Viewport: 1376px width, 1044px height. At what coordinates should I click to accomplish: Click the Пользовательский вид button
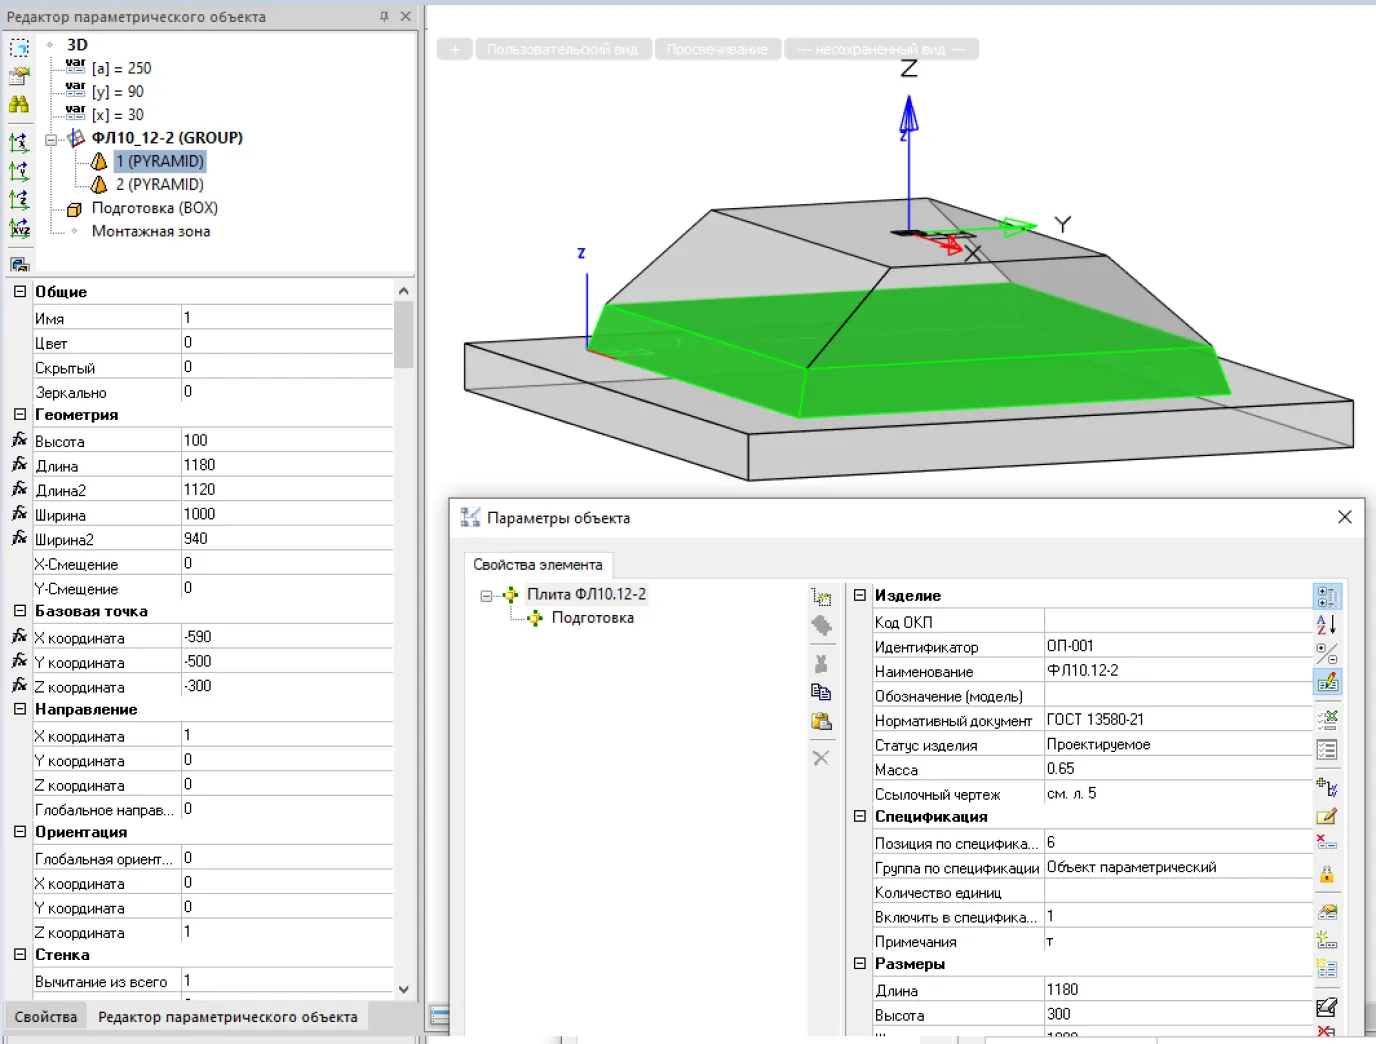pyautogui.click(x=562, y=49)
